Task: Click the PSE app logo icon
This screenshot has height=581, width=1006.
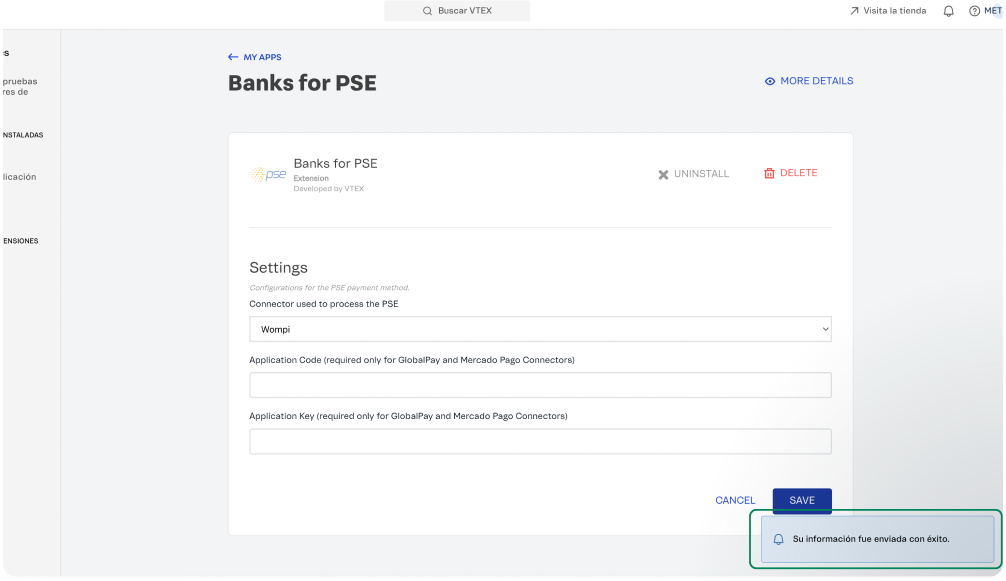Action: pos(266,174)
